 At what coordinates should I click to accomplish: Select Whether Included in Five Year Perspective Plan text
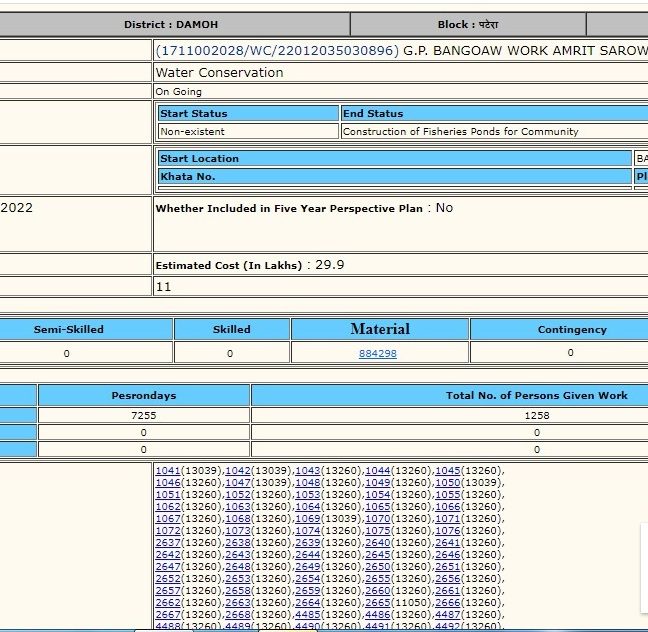point(289,208)
